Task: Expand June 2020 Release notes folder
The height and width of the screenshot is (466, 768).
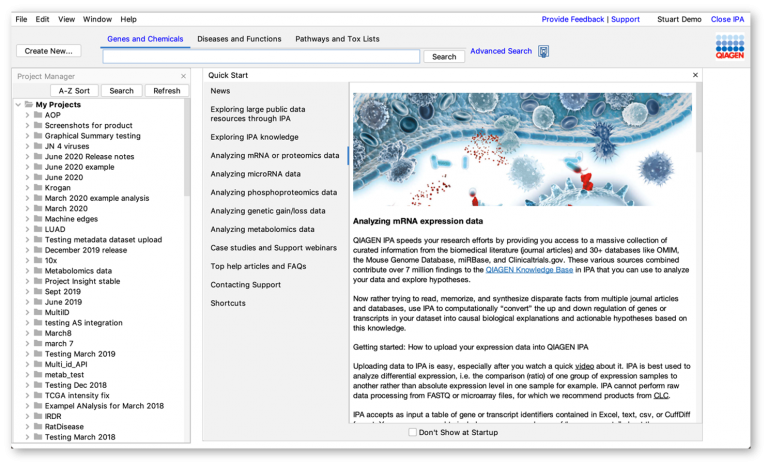Action: (27, 156)
